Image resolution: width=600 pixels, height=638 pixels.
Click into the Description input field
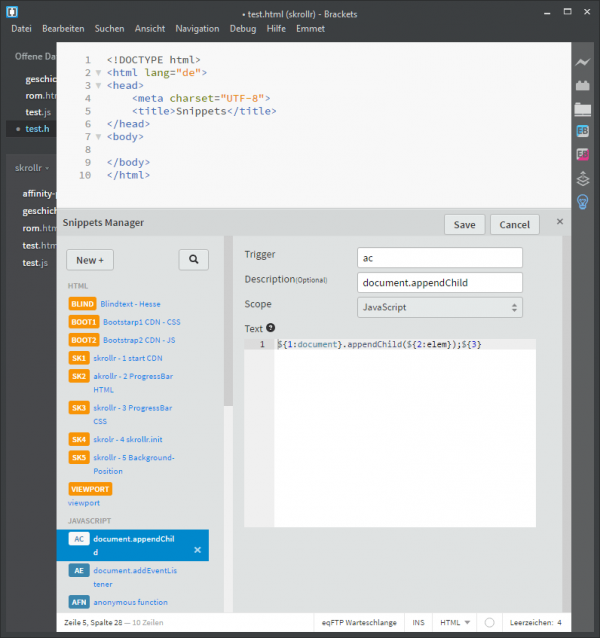pos(440,282)
